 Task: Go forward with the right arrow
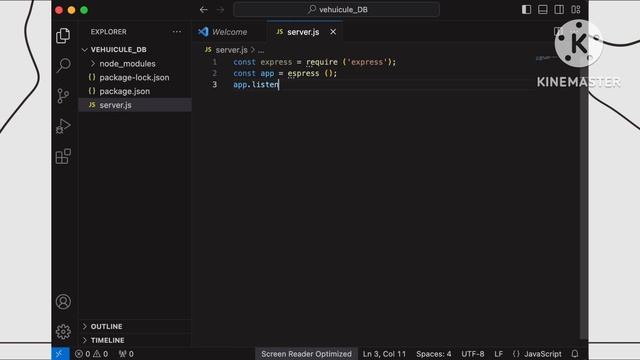click(x=220, y=9)
